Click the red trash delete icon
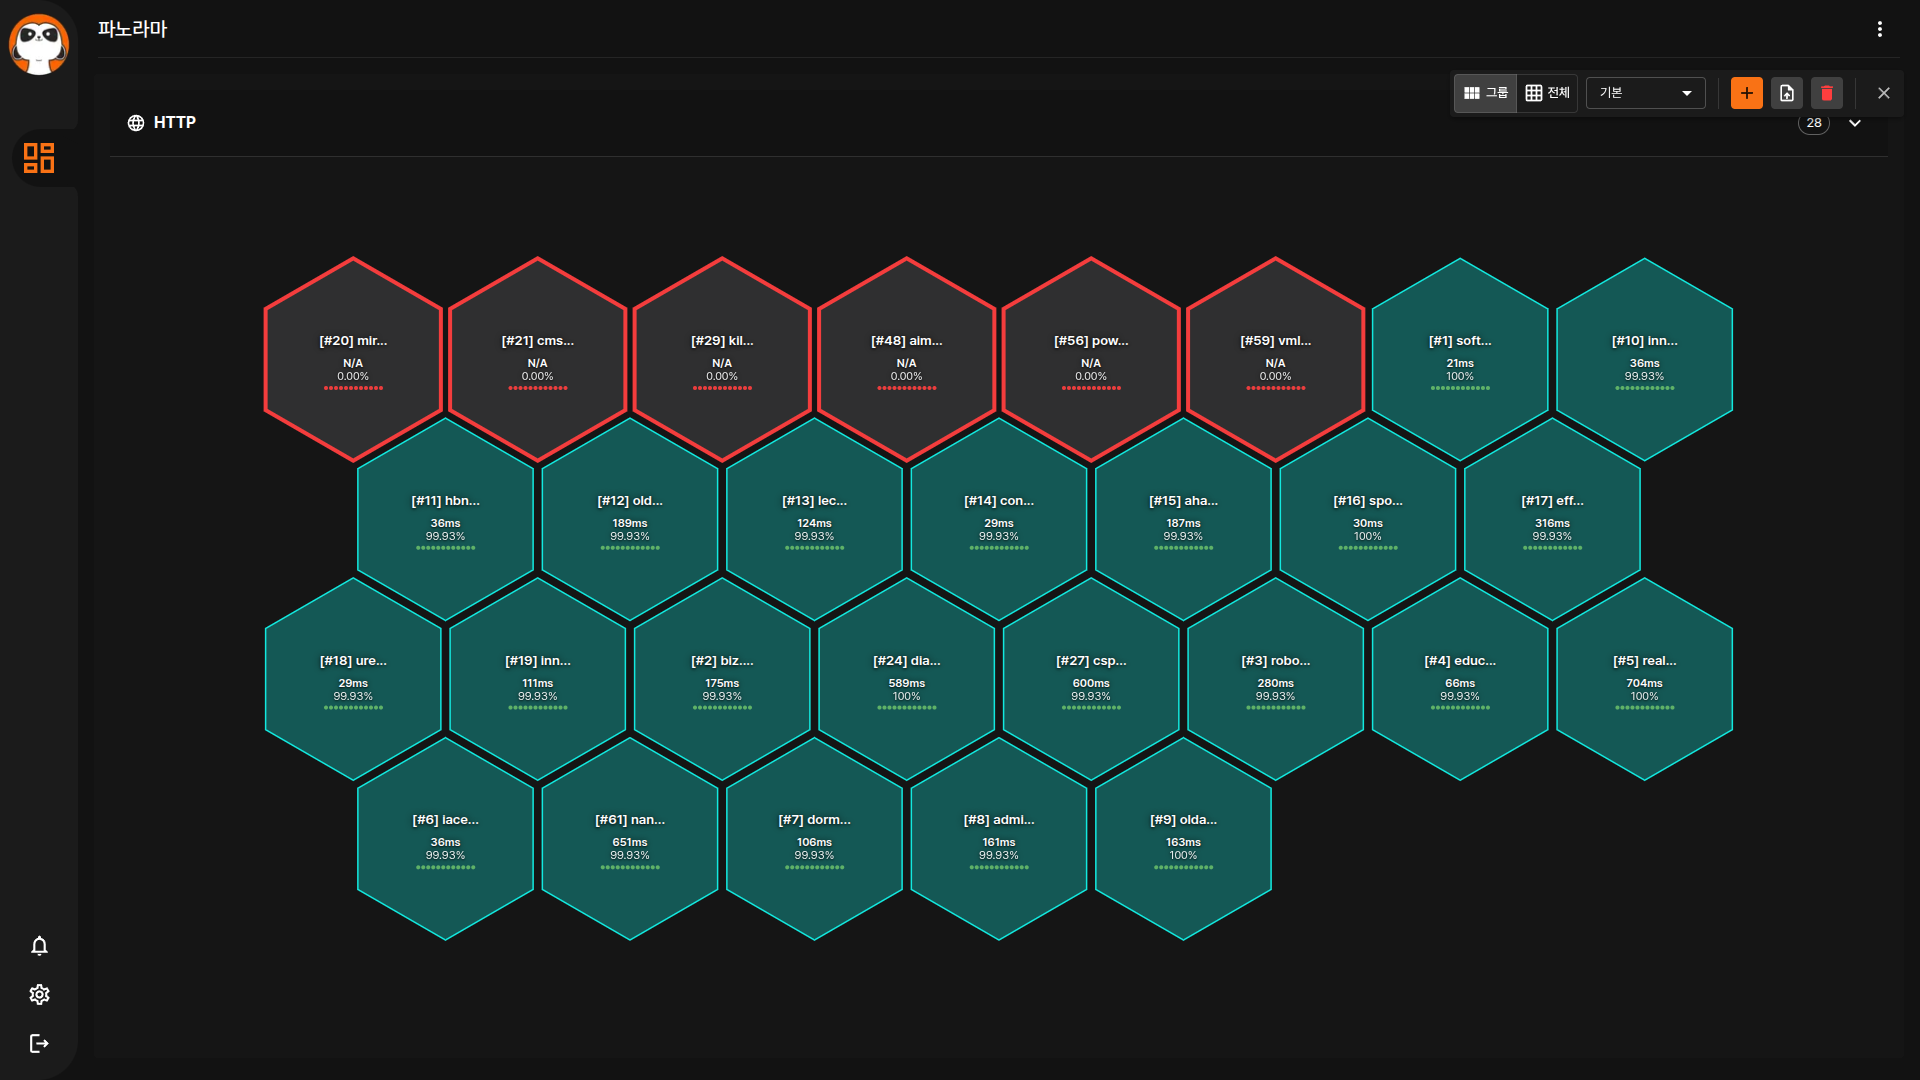Viewport: 1920px width, 1080px height. click(1827, 93)
